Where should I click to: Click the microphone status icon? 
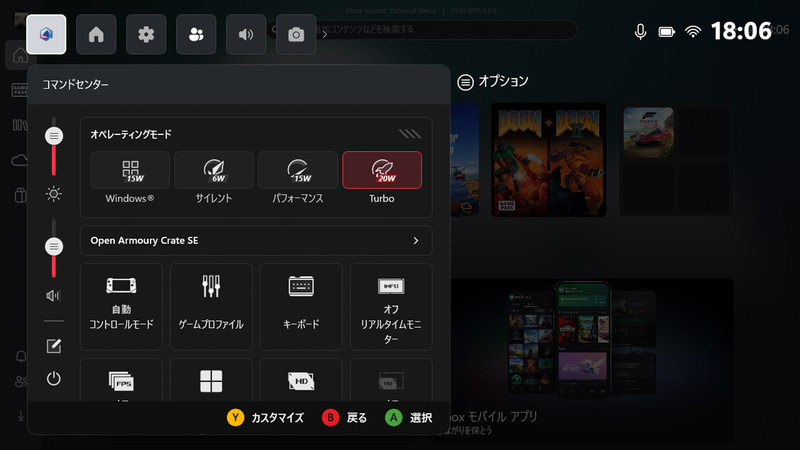[640, 32]
